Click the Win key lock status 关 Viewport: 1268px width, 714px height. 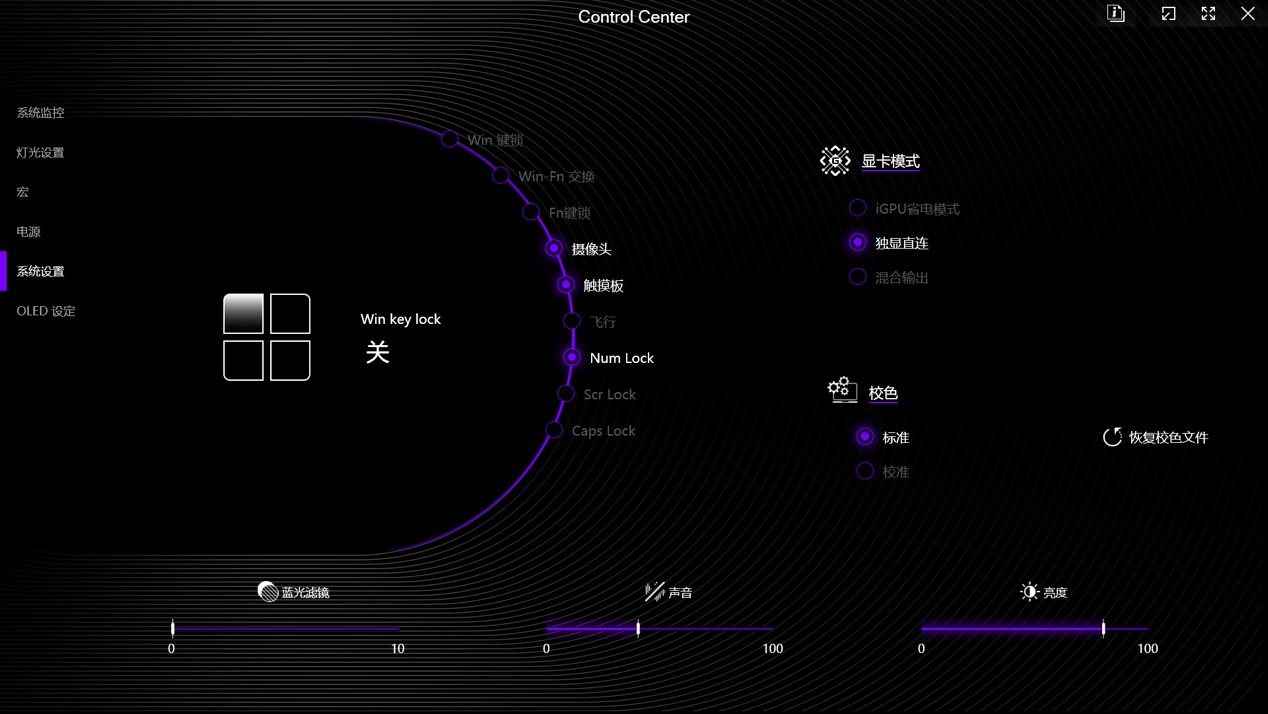click(377, 352)
